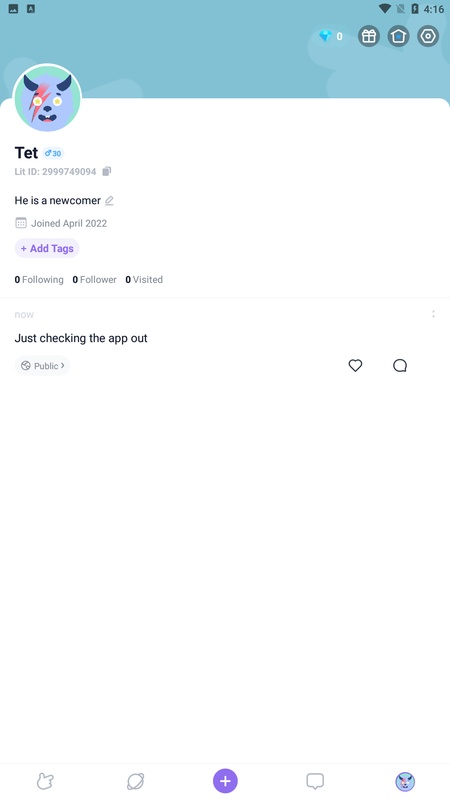Tap the diamond balance icon
The height and width of the screenshot is (800, 450).
pyautogui.click(x=325, y=36)
